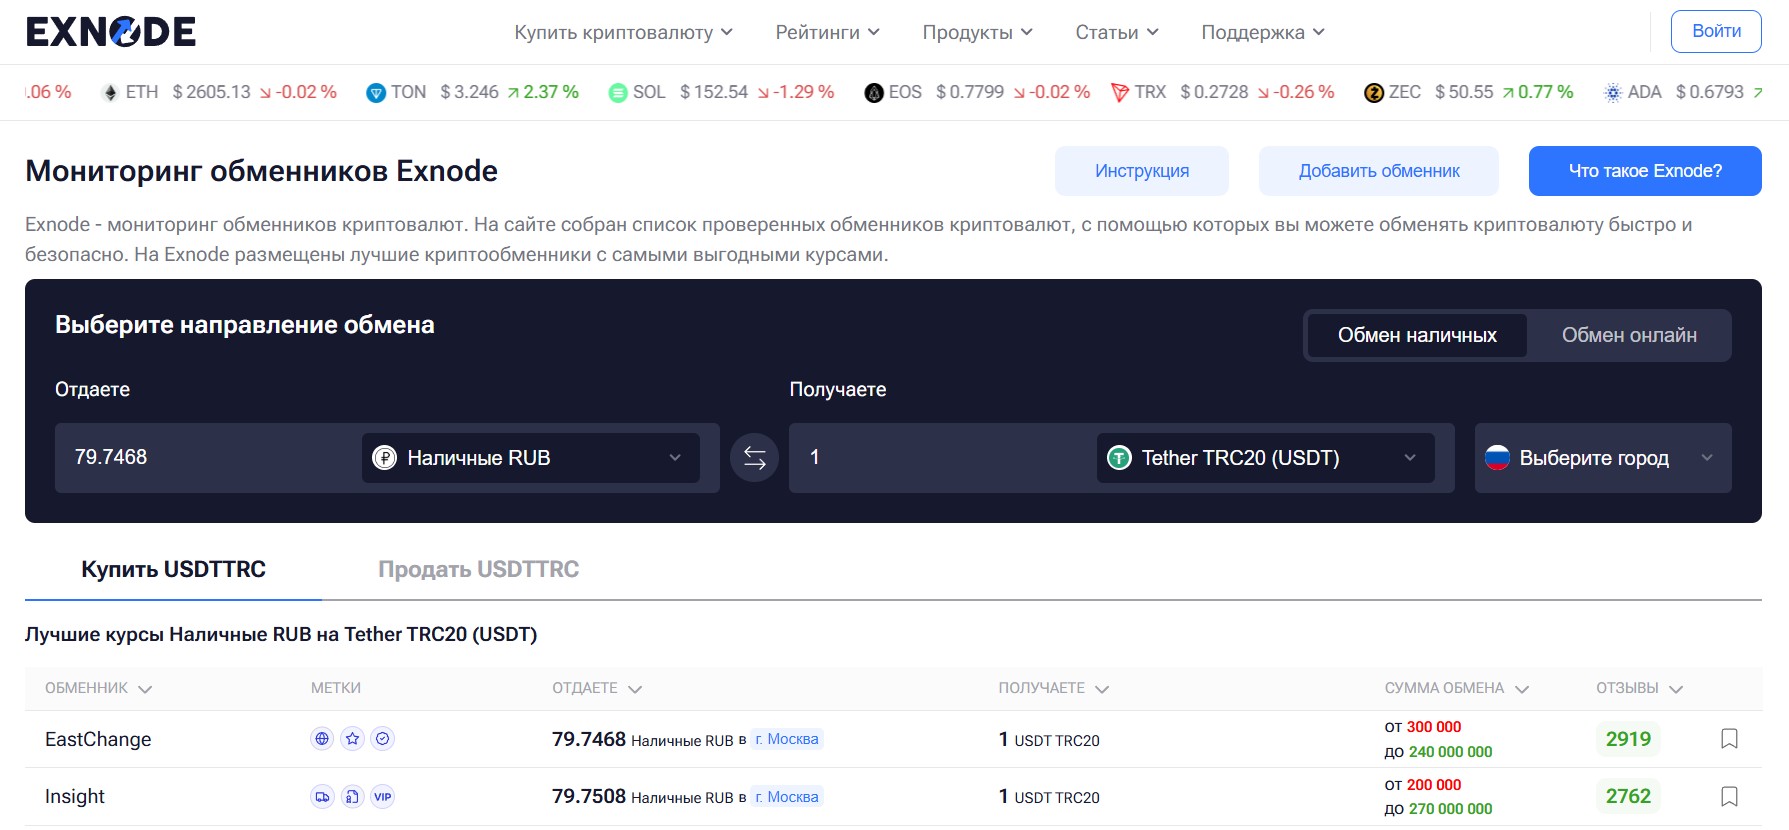Click the EOS ticker icon

[874, 93]
